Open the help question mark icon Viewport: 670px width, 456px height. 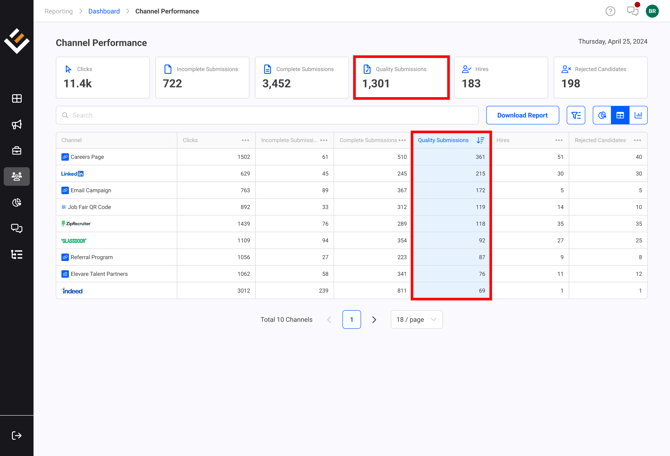[x=610, y=11]
